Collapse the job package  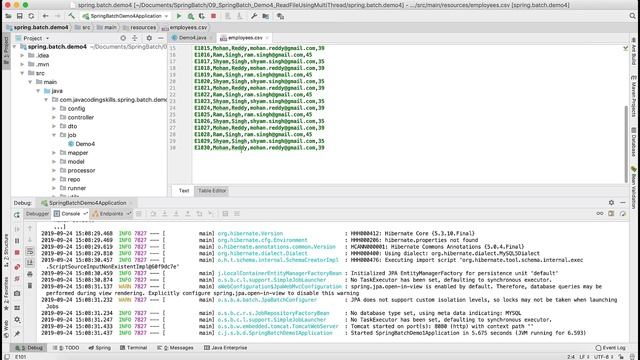click(54, 135)
